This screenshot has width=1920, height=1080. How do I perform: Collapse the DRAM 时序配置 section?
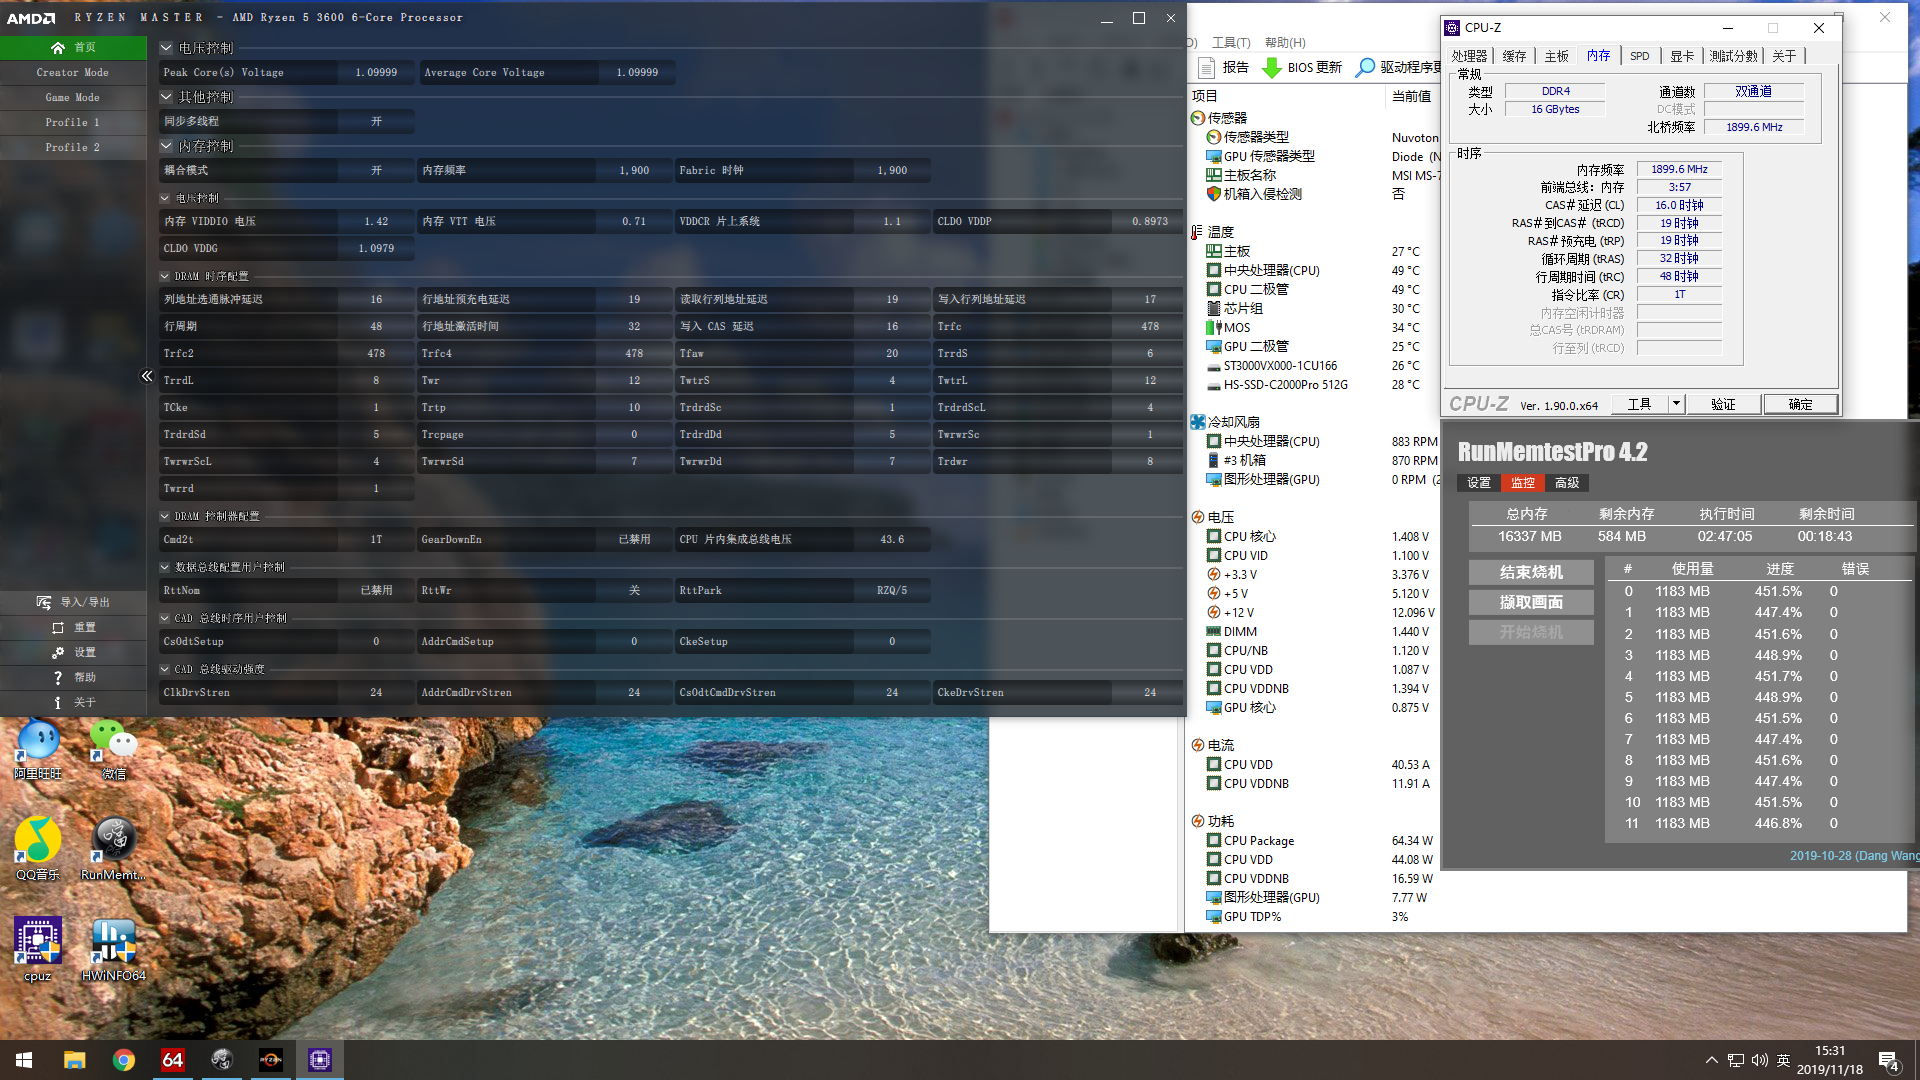coord(165,276)
